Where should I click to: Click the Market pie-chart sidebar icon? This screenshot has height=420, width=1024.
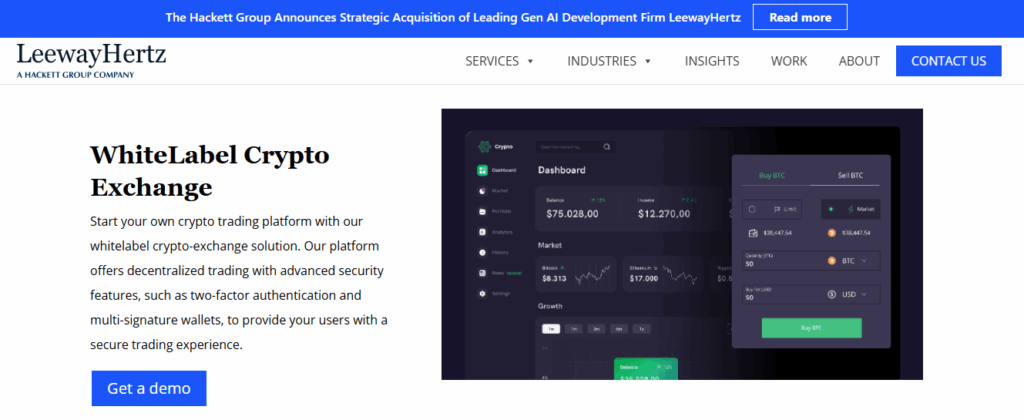point(482,191)
